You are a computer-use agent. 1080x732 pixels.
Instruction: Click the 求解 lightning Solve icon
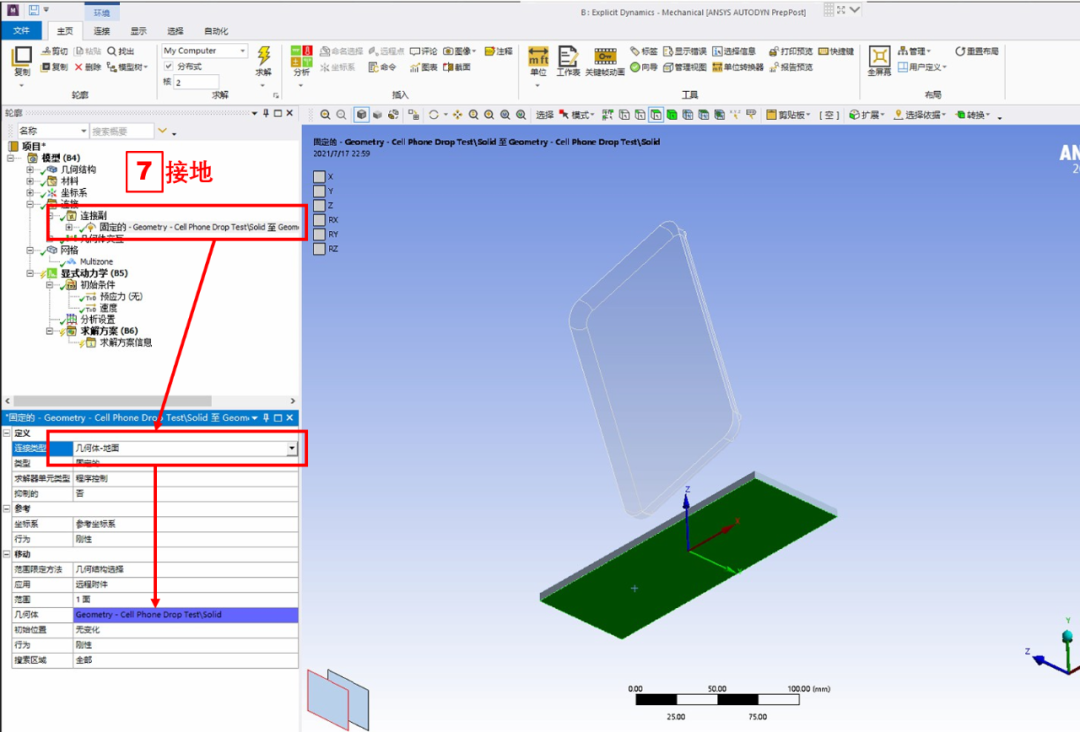coord(264,56)
